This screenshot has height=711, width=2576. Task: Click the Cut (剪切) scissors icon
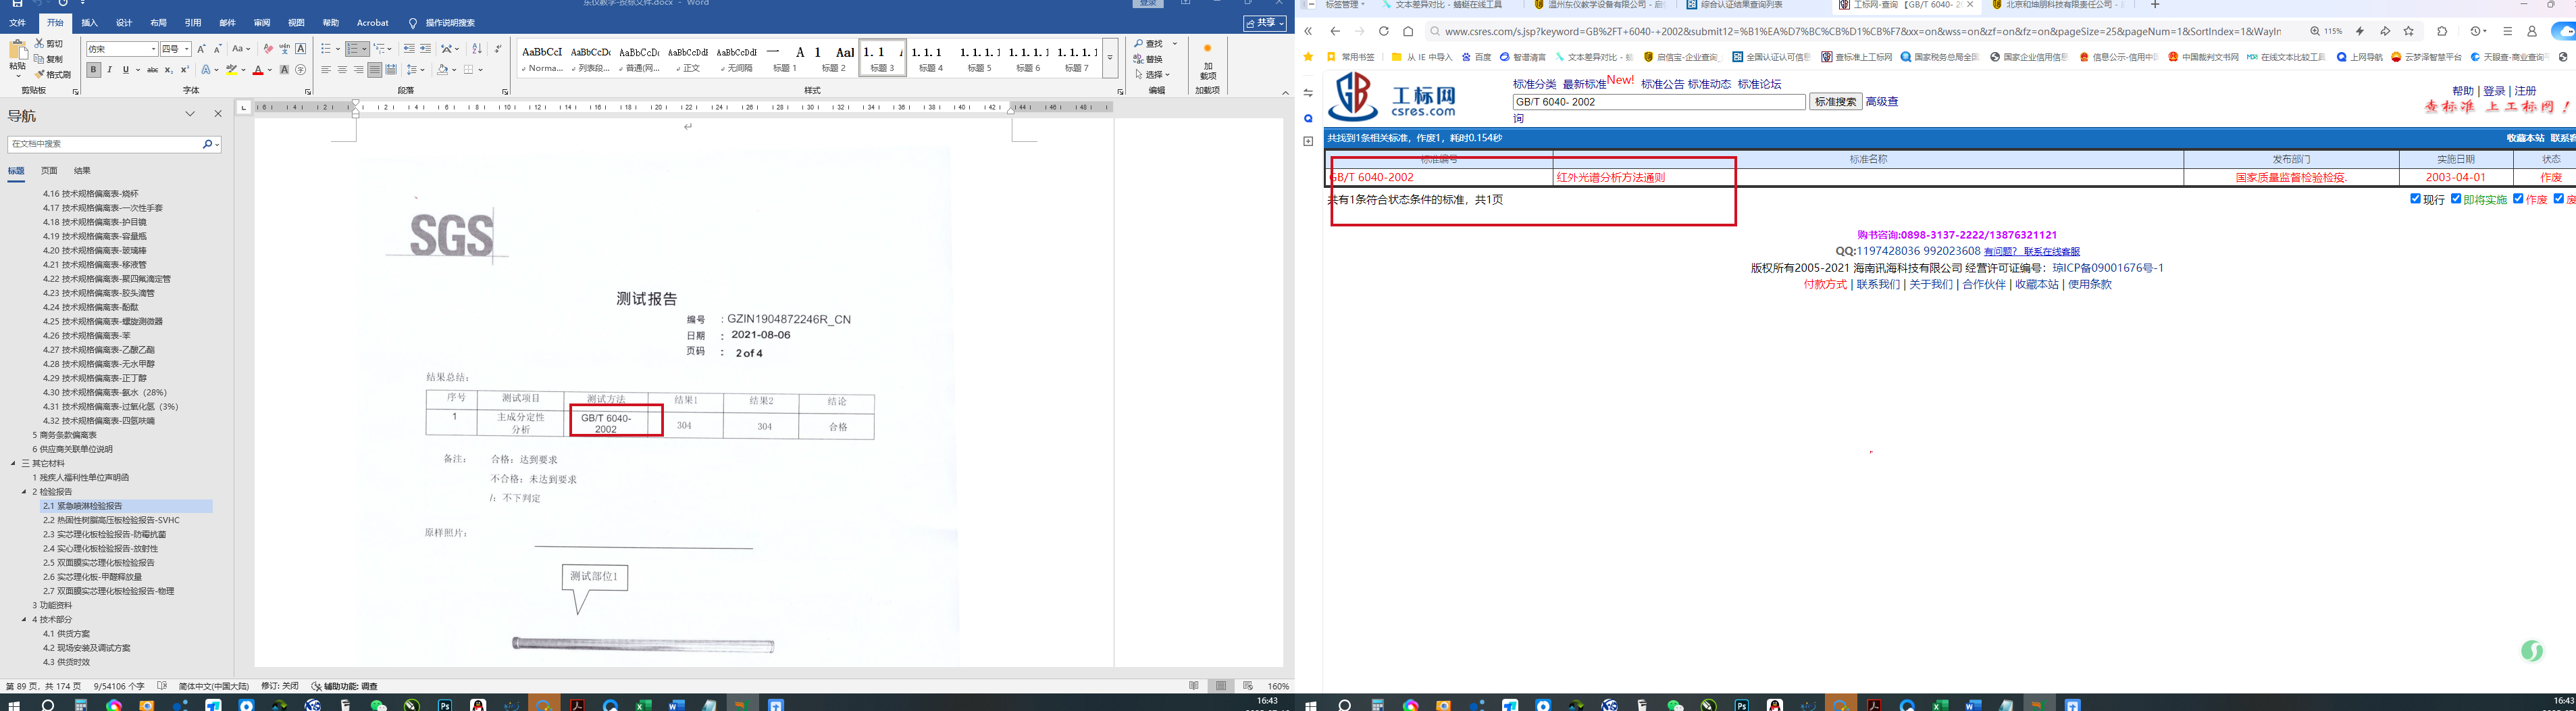click(x=40, y=44)
